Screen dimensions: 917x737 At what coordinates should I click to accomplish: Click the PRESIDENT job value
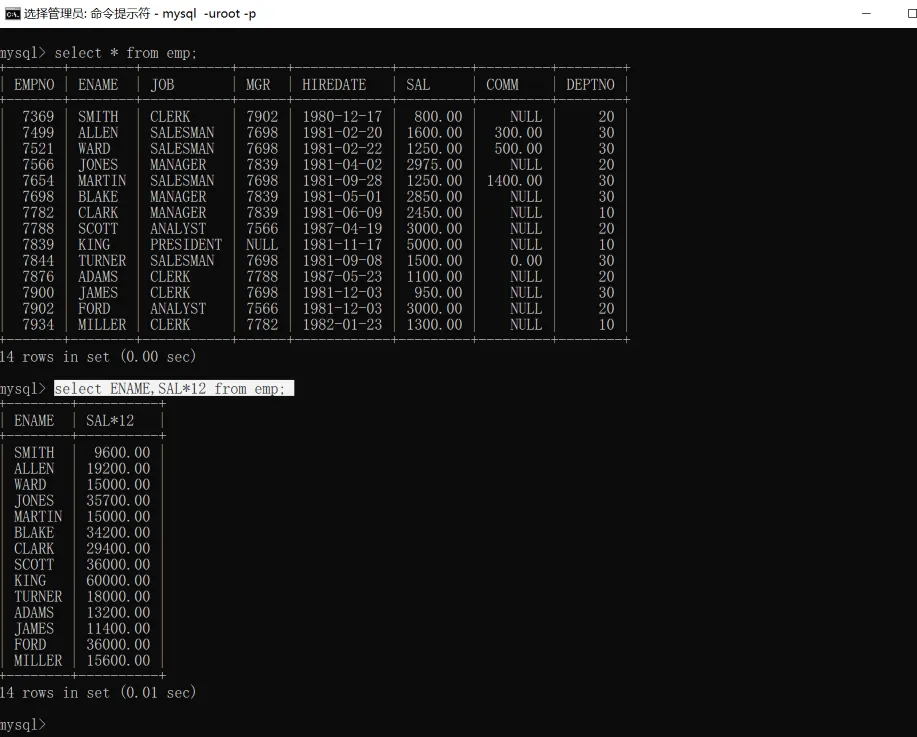[186, 245]
